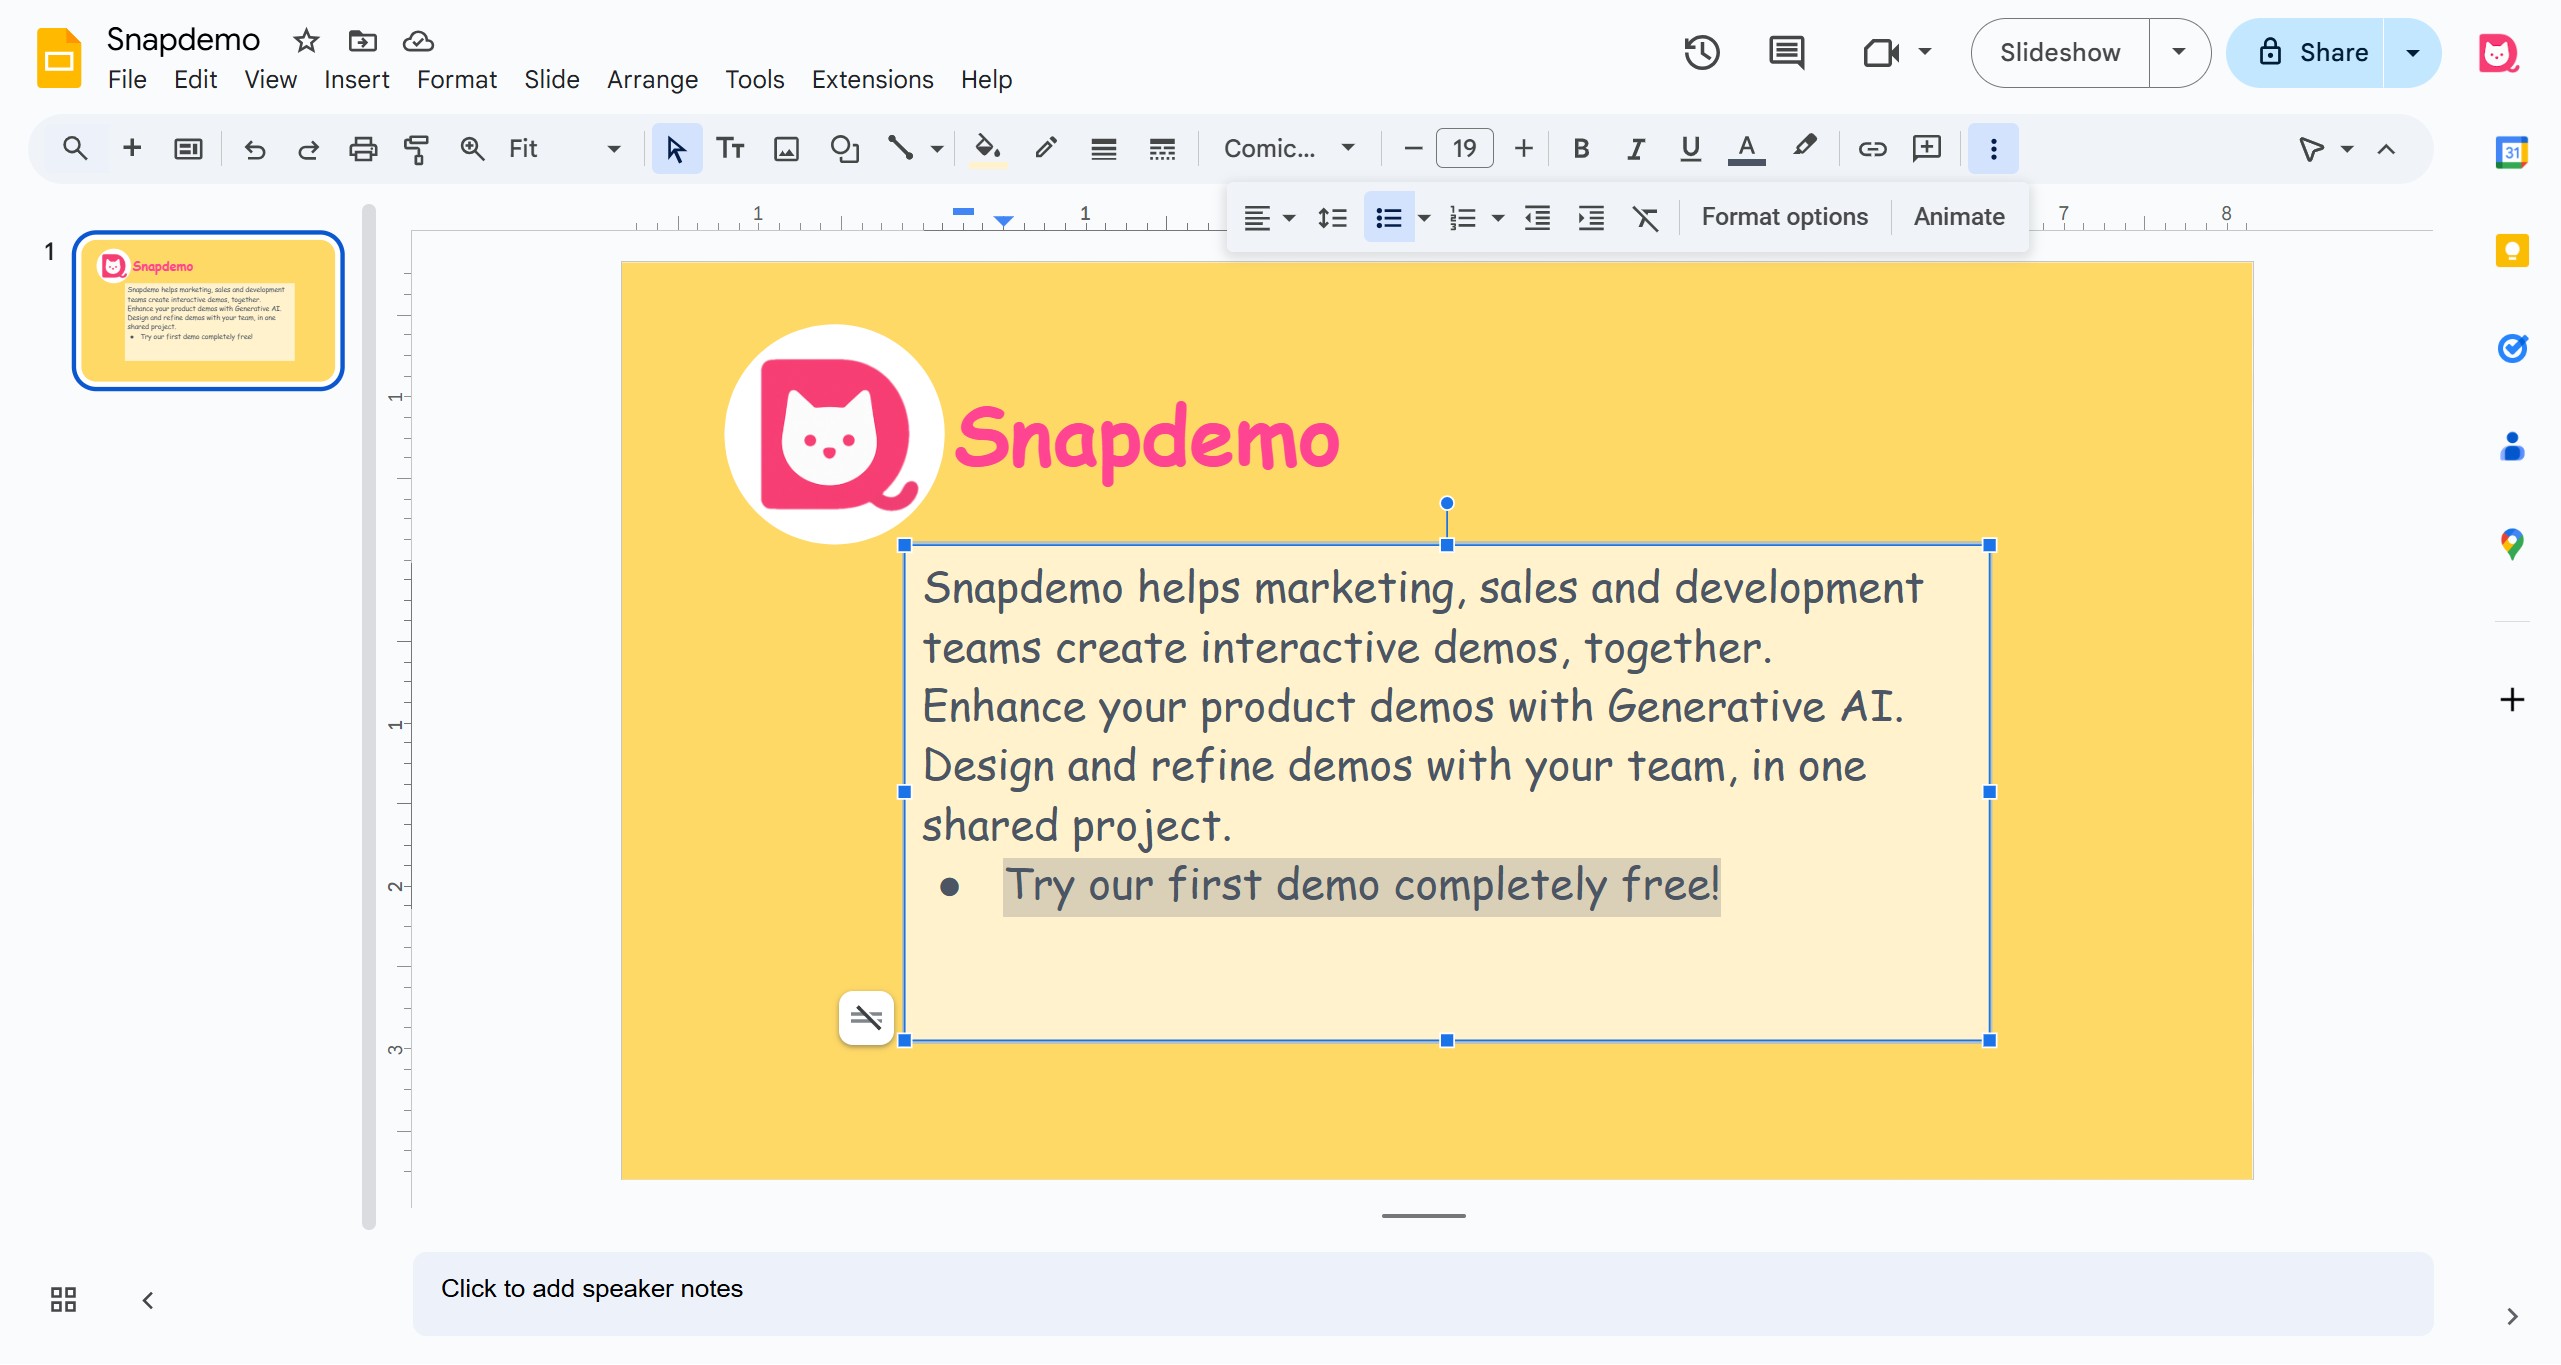
Task: Open the Format menu
Action: pyautogui.click(x=456, y=79)
